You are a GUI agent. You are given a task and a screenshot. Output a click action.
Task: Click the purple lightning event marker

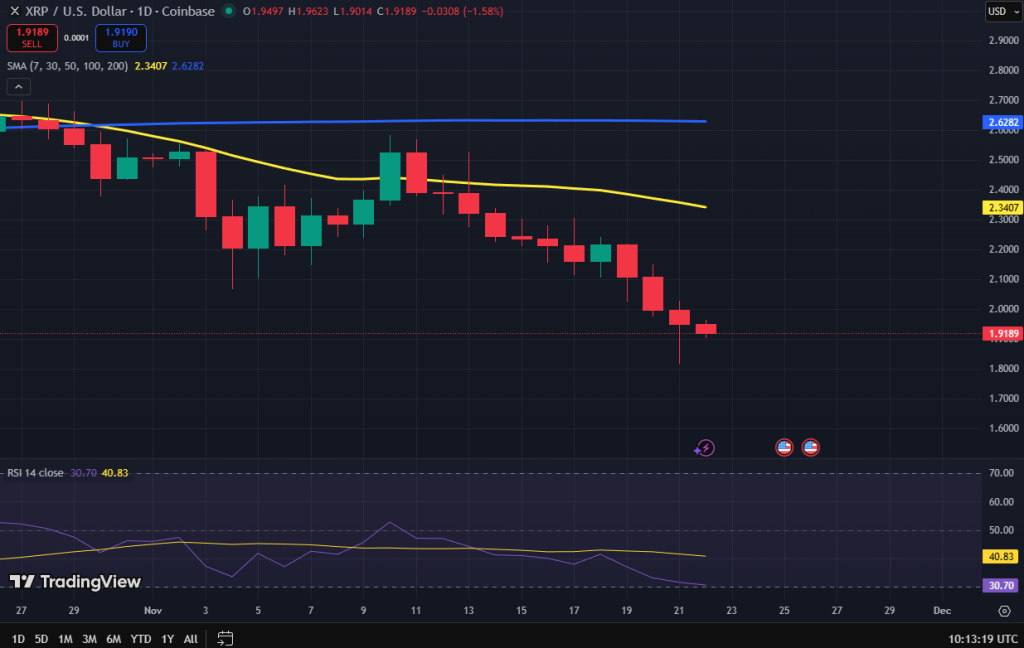tap(705, 448)
